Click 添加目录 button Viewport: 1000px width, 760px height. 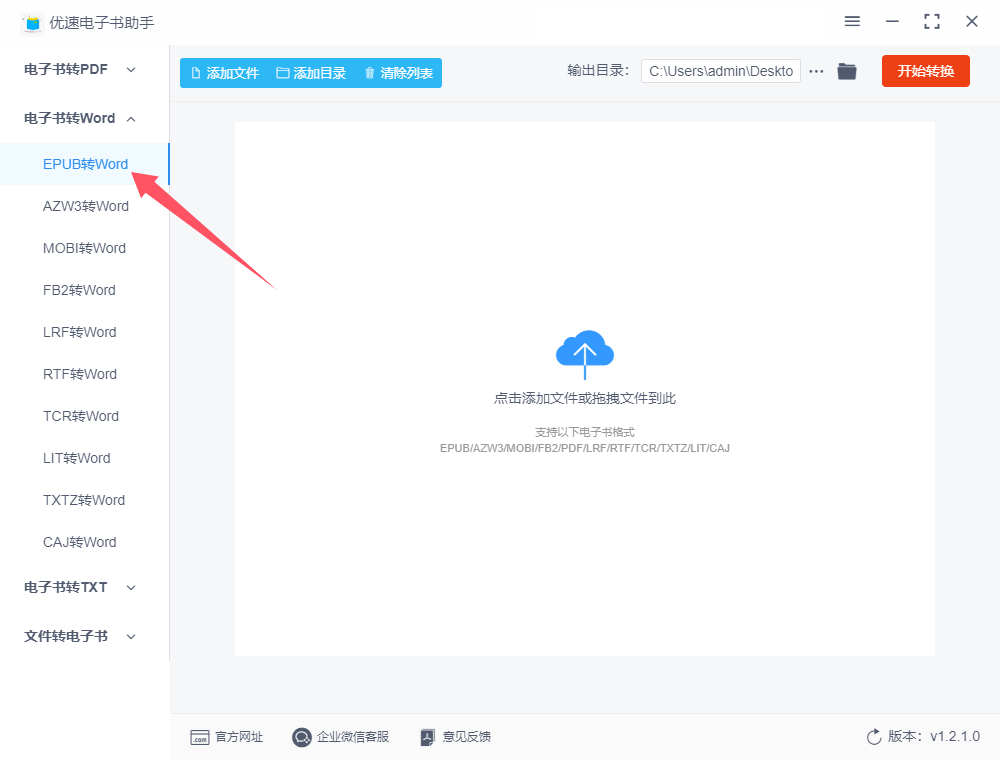[x=311, y=73]
